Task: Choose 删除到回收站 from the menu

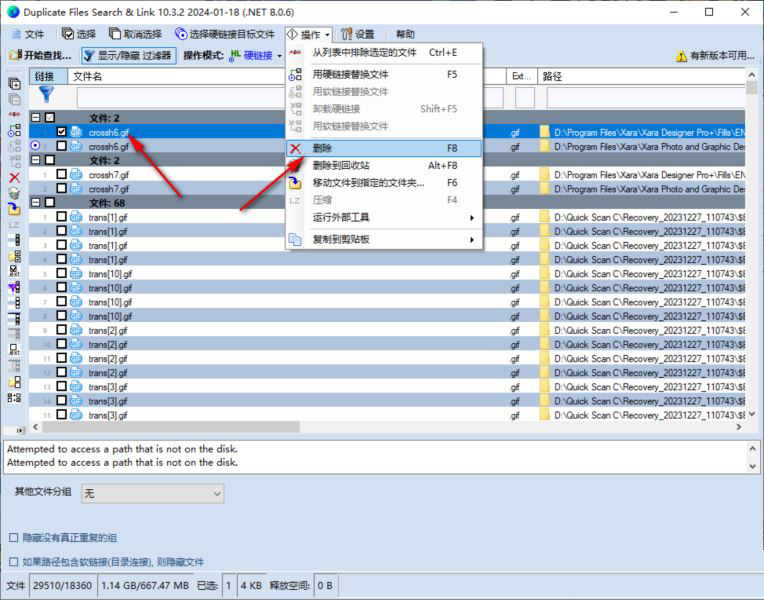Action: pos(384,166)
